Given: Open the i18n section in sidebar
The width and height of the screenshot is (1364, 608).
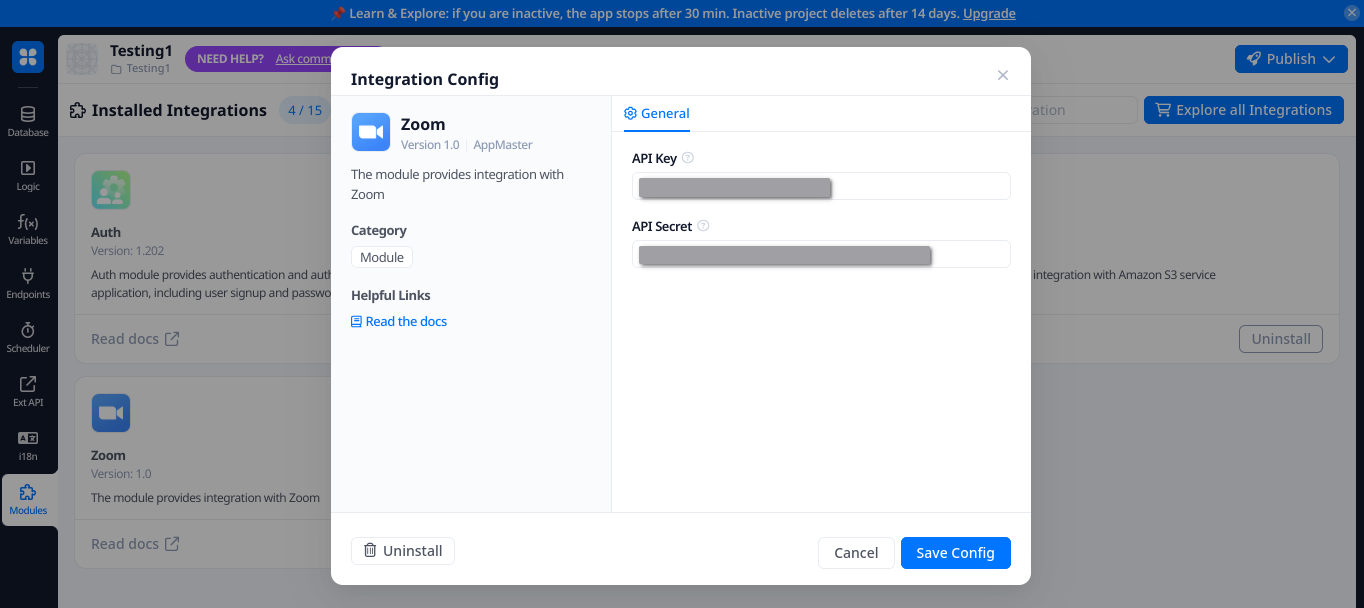Looking at the screenshot, I should coord(28,445).
